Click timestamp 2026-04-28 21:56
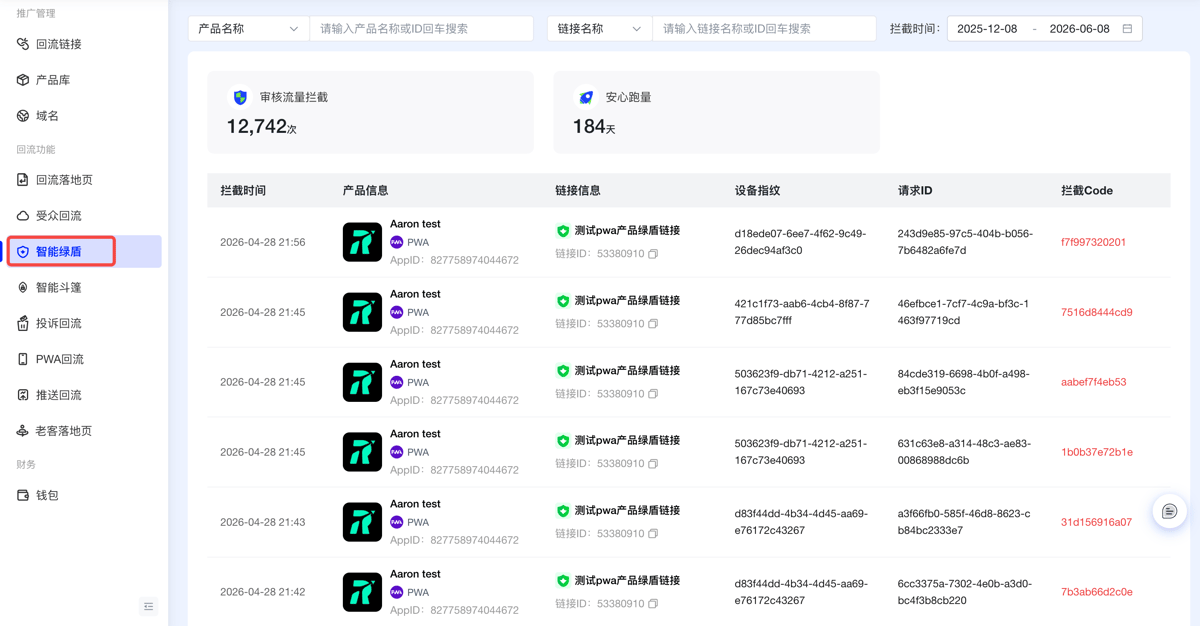The image size is (1200, 626). click(x=263, y=242)
